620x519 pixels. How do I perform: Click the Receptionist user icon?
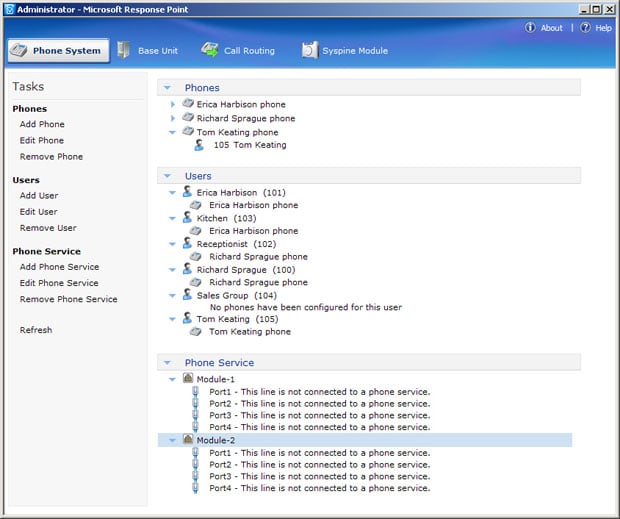click(x=187, y=243)
